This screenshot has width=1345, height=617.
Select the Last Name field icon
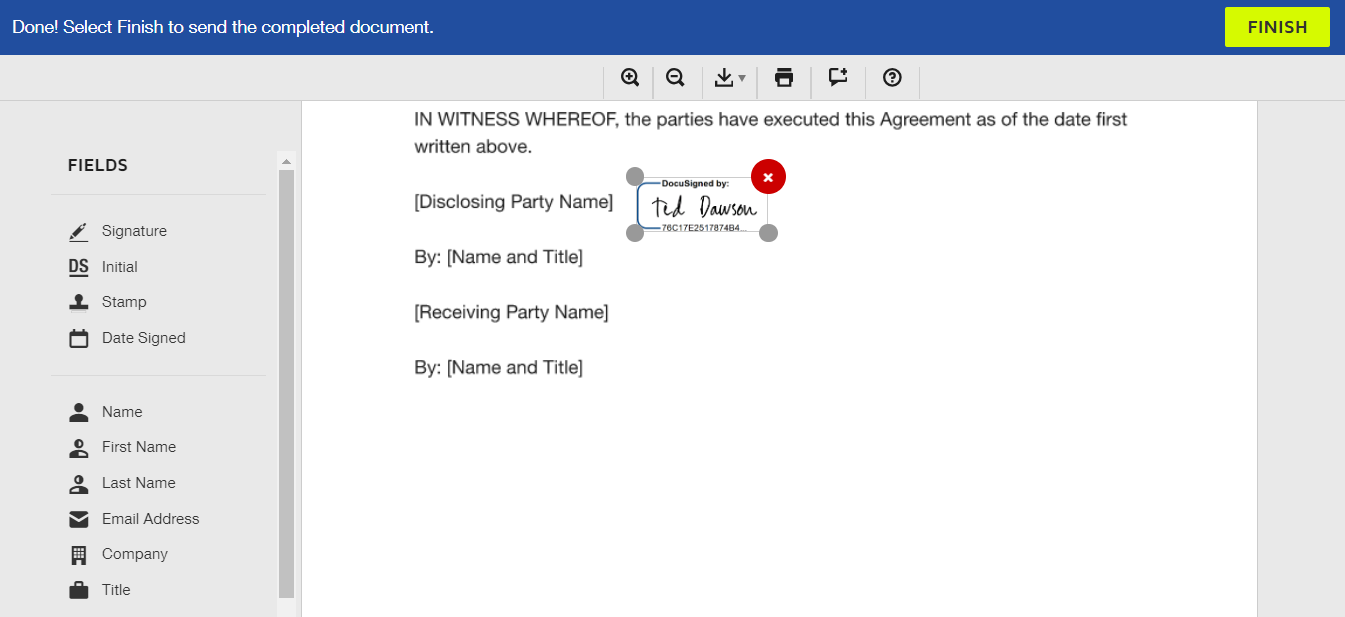79,483
